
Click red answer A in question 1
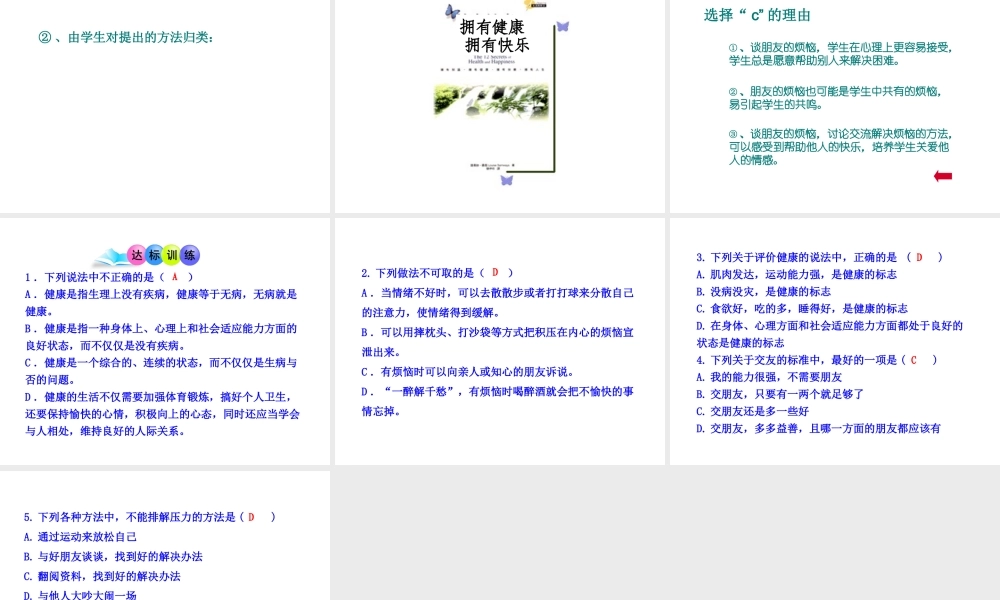coord(174,277)
